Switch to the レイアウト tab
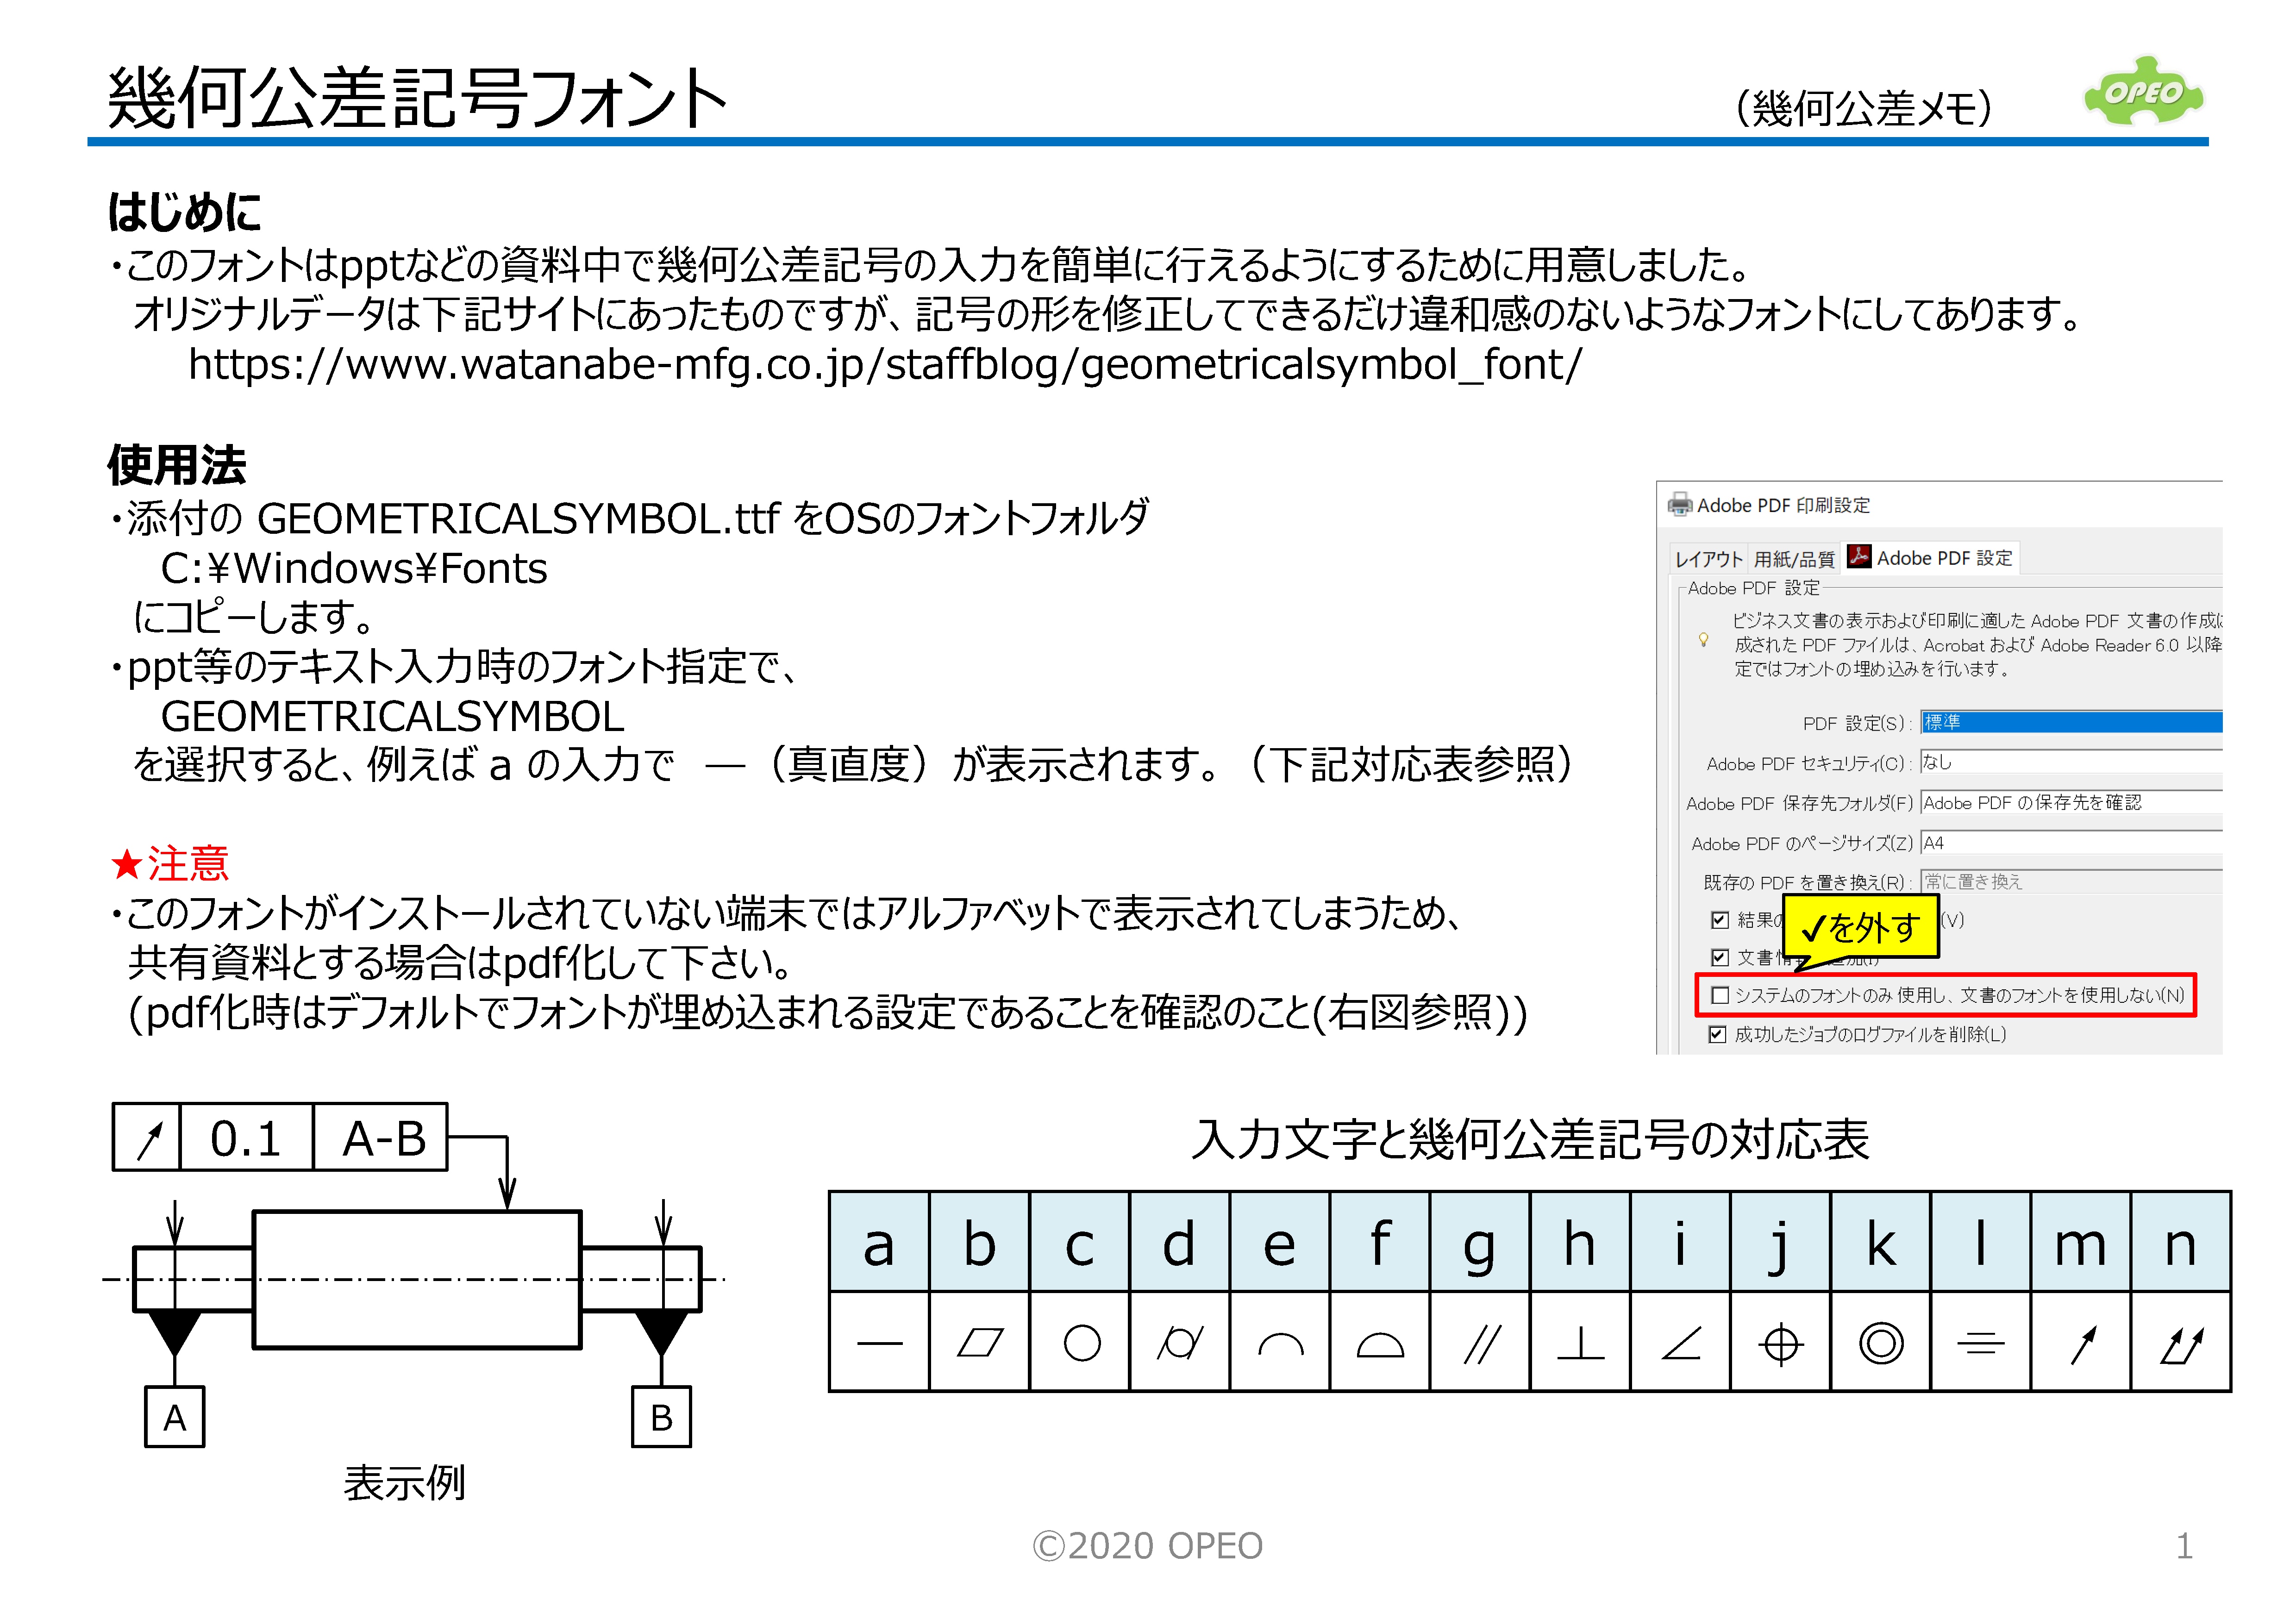 click(1708, 559)
